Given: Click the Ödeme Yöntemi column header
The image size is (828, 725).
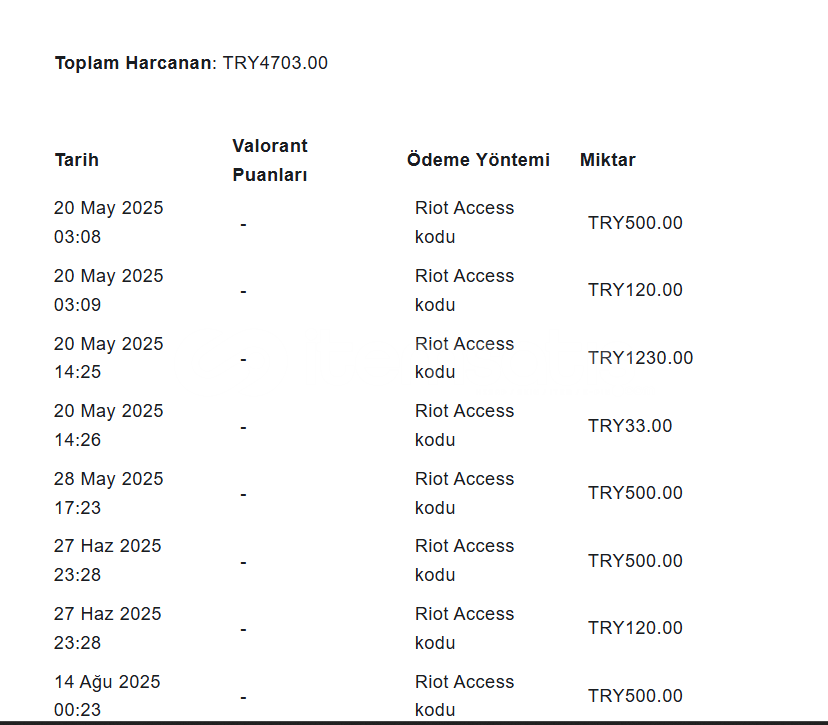Looking at the screenshot, I should (x=478, y=160).
